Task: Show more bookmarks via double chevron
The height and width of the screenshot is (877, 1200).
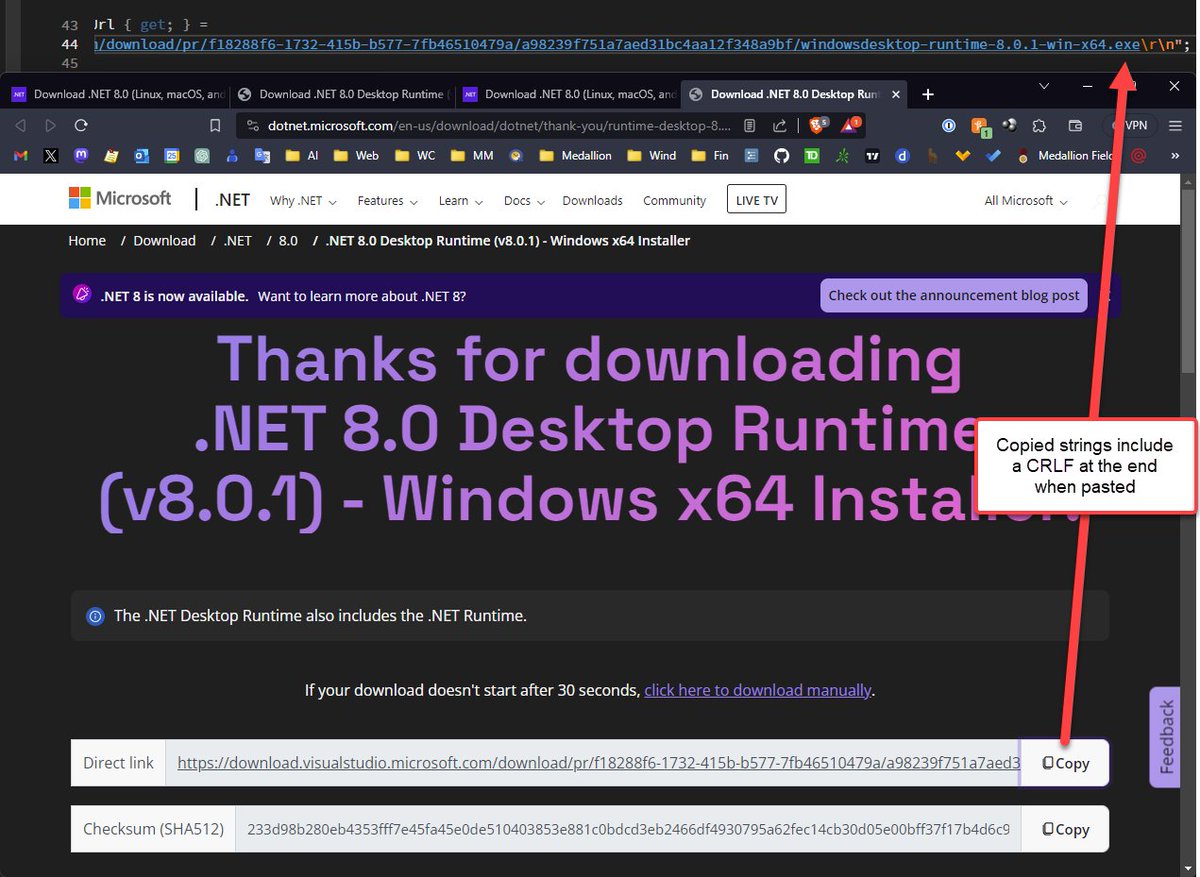Action: 1173,156
